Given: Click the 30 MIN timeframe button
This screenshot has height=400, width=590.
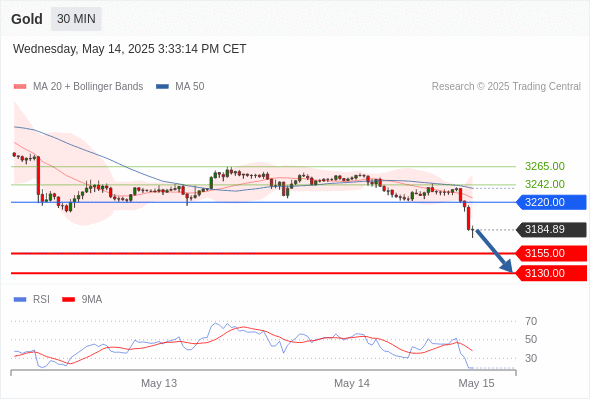Looking at the screenshot, I should (x=76, y=19).
